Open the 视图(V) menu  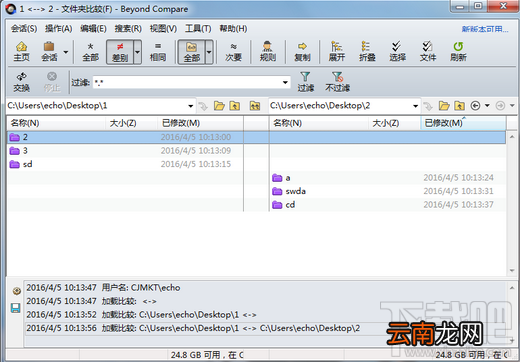coord(163,29)
